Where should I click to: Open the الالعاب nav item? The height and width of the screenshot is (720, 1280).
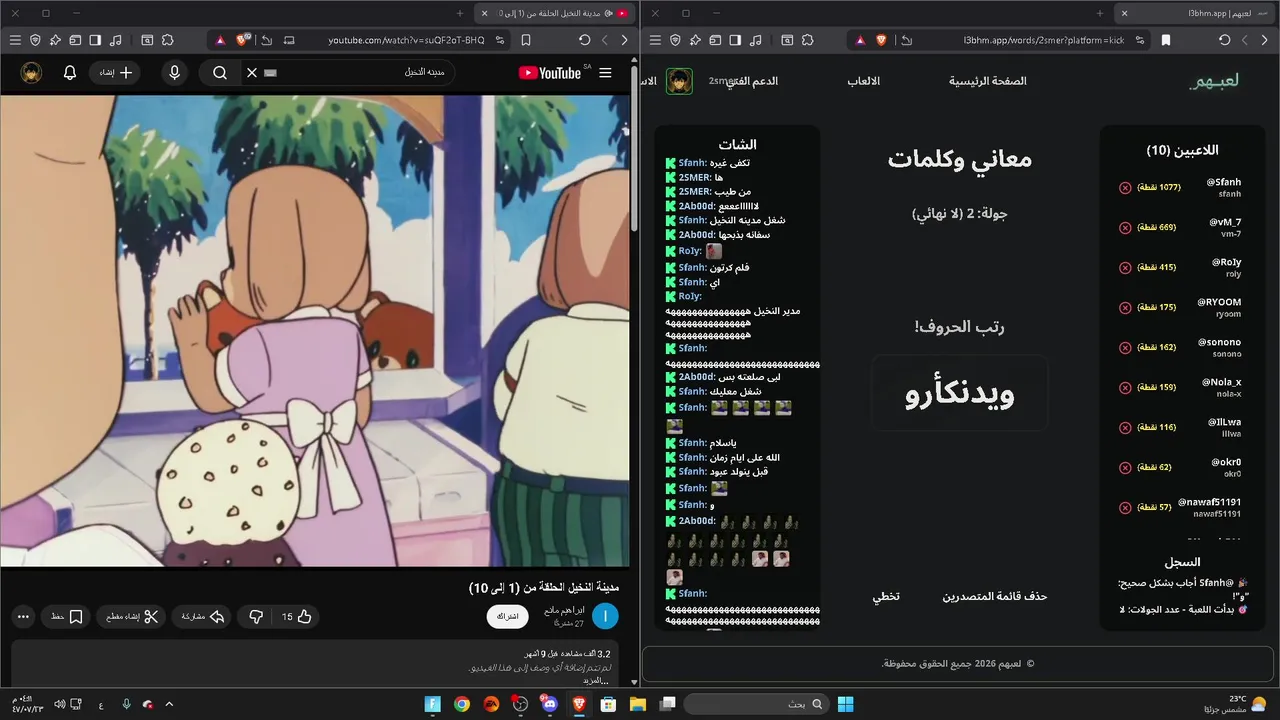(864, 81)
